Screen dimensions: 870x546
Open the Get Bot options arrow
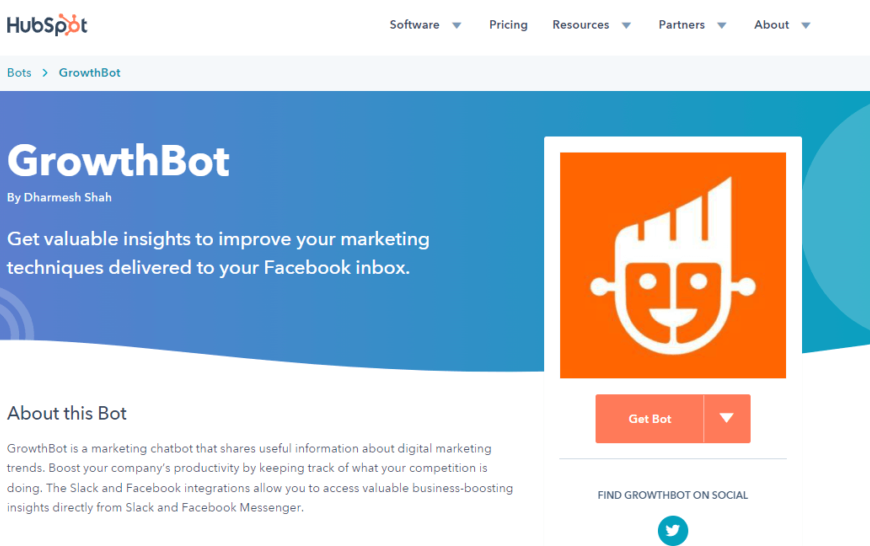tap(727, 419)
